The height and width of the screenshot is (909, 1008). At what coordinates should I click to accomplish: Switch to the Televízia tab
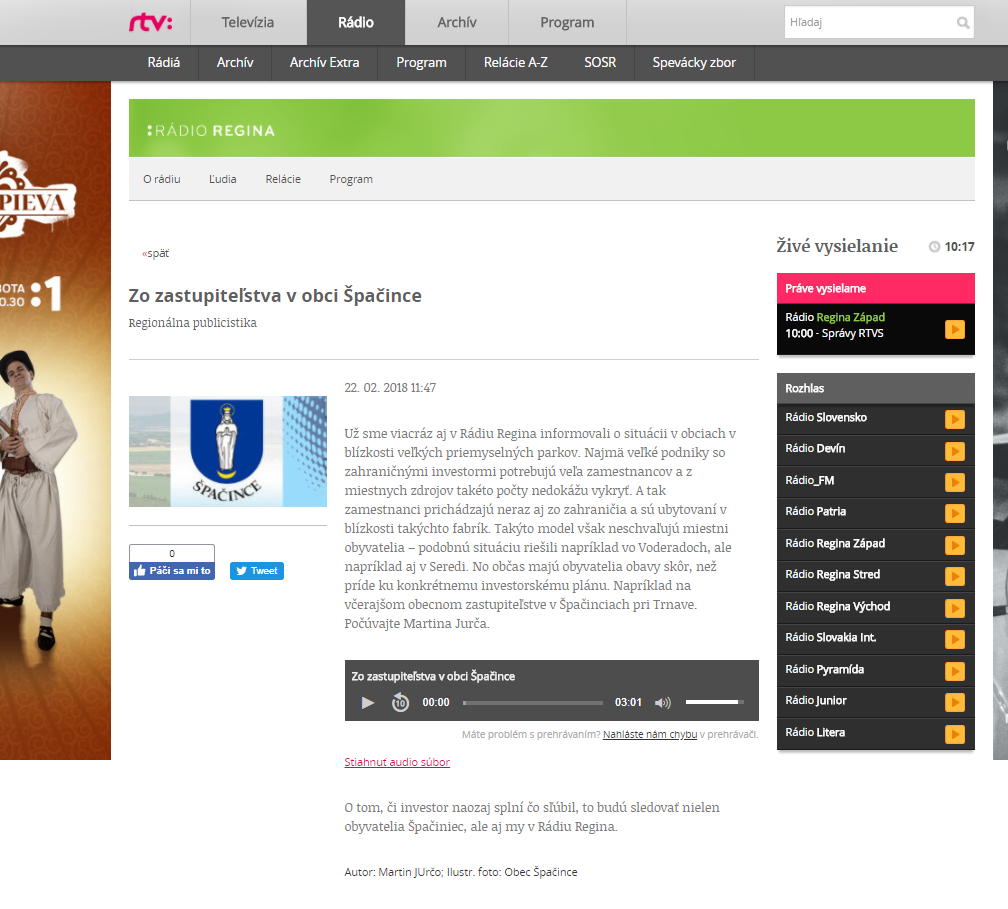247,23
